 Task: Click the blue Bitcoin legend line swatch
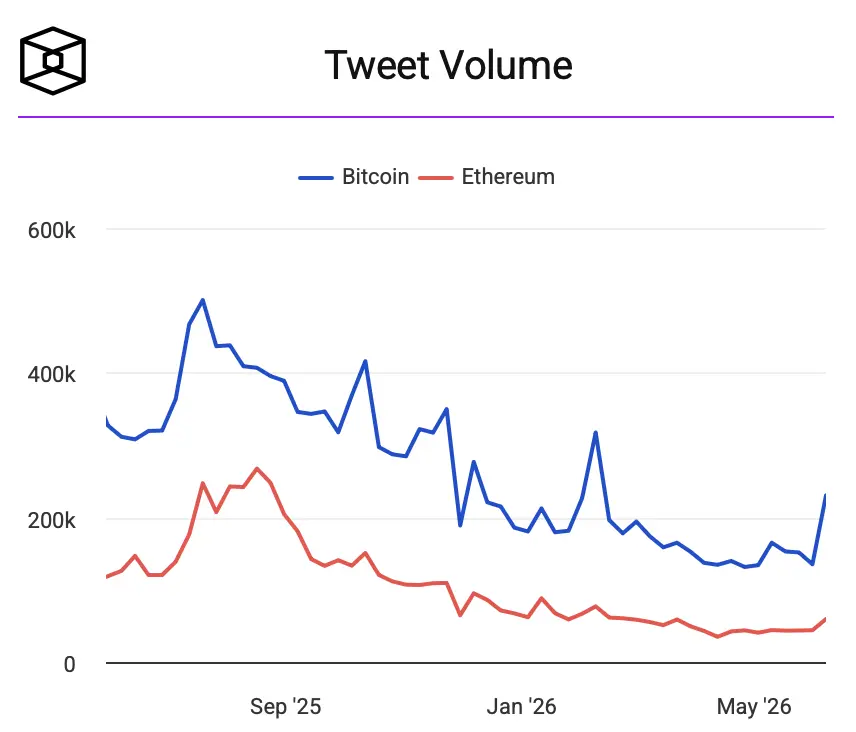tap(316, 178)
